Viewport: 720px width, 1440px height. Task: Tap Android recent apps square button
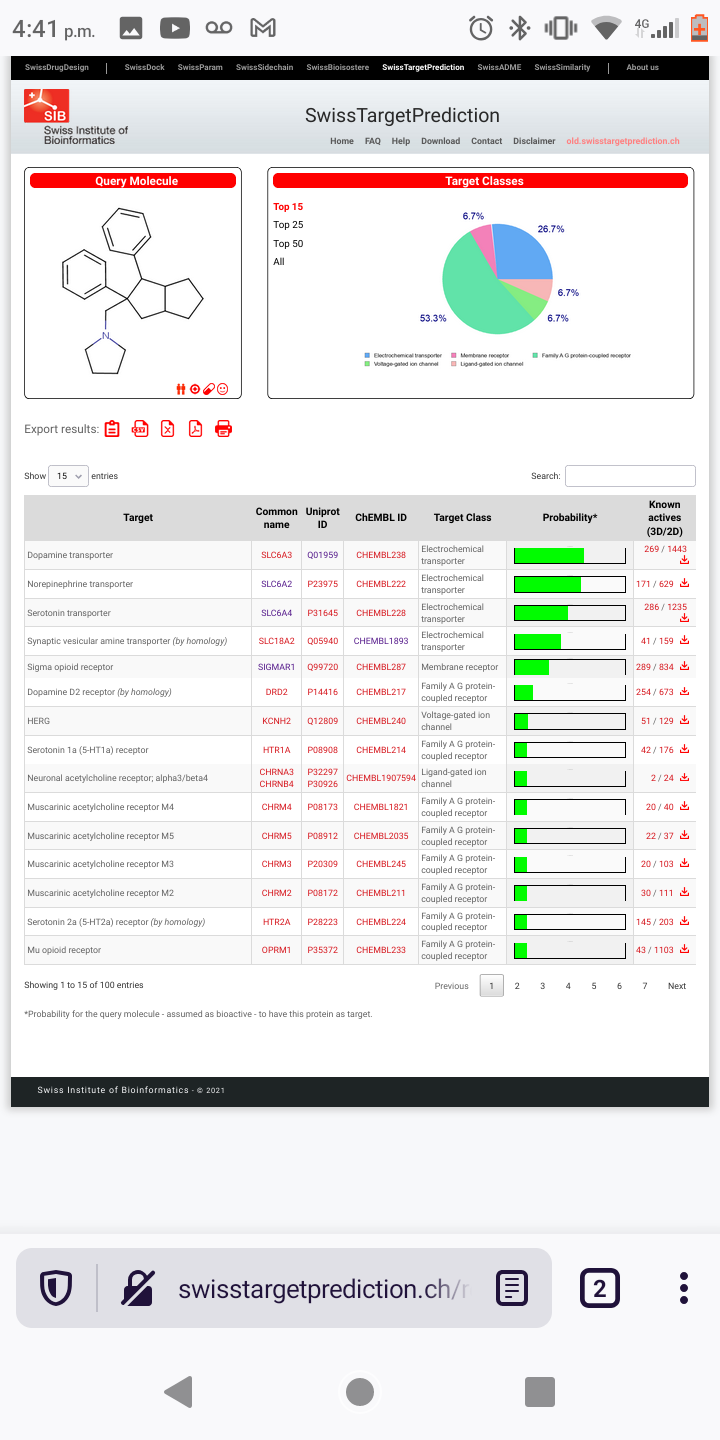540,1391
